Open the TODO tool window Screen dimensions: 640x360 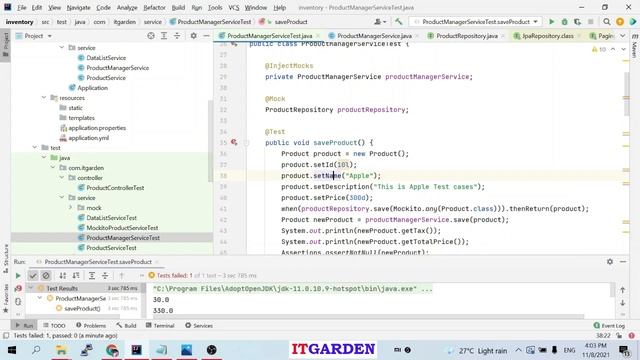pos(54,325)
